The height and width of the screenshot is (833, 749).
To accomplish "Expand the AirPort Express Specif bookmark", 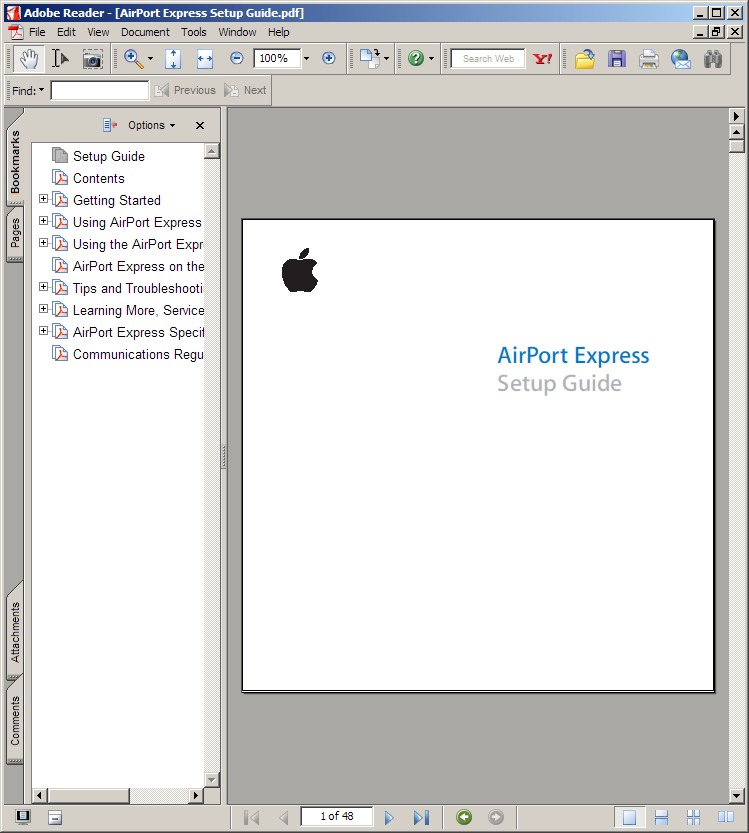I will [x=44, y=330].
